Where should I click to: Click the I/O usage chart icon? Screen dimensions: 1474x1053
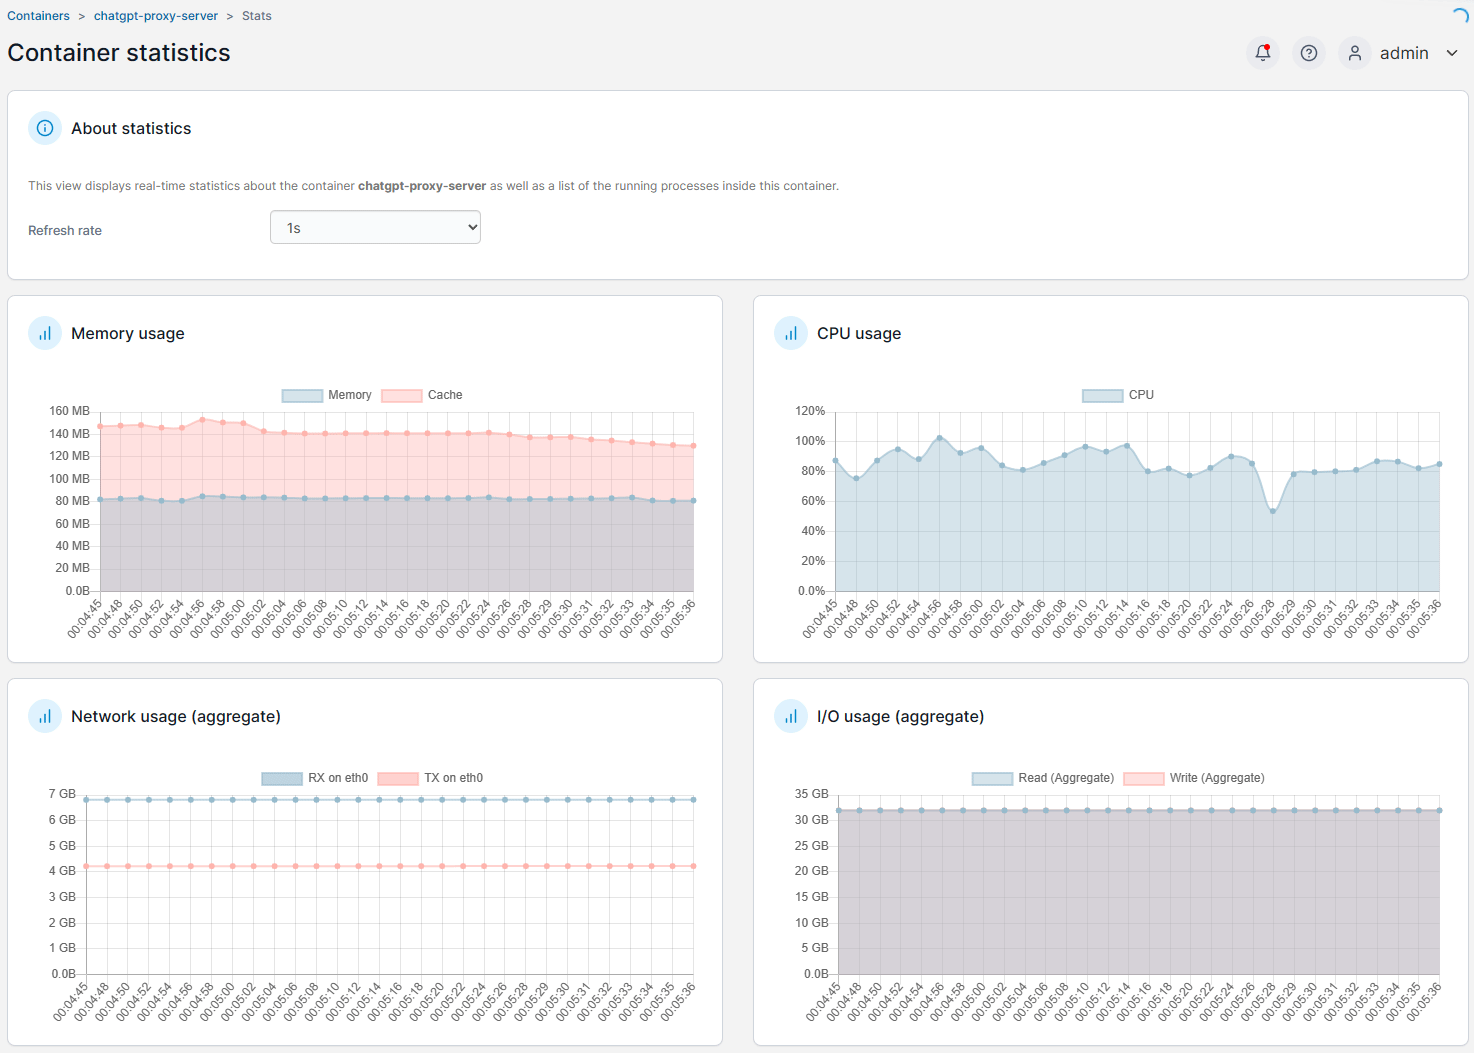pyautogui.click(x=791, y=716)
